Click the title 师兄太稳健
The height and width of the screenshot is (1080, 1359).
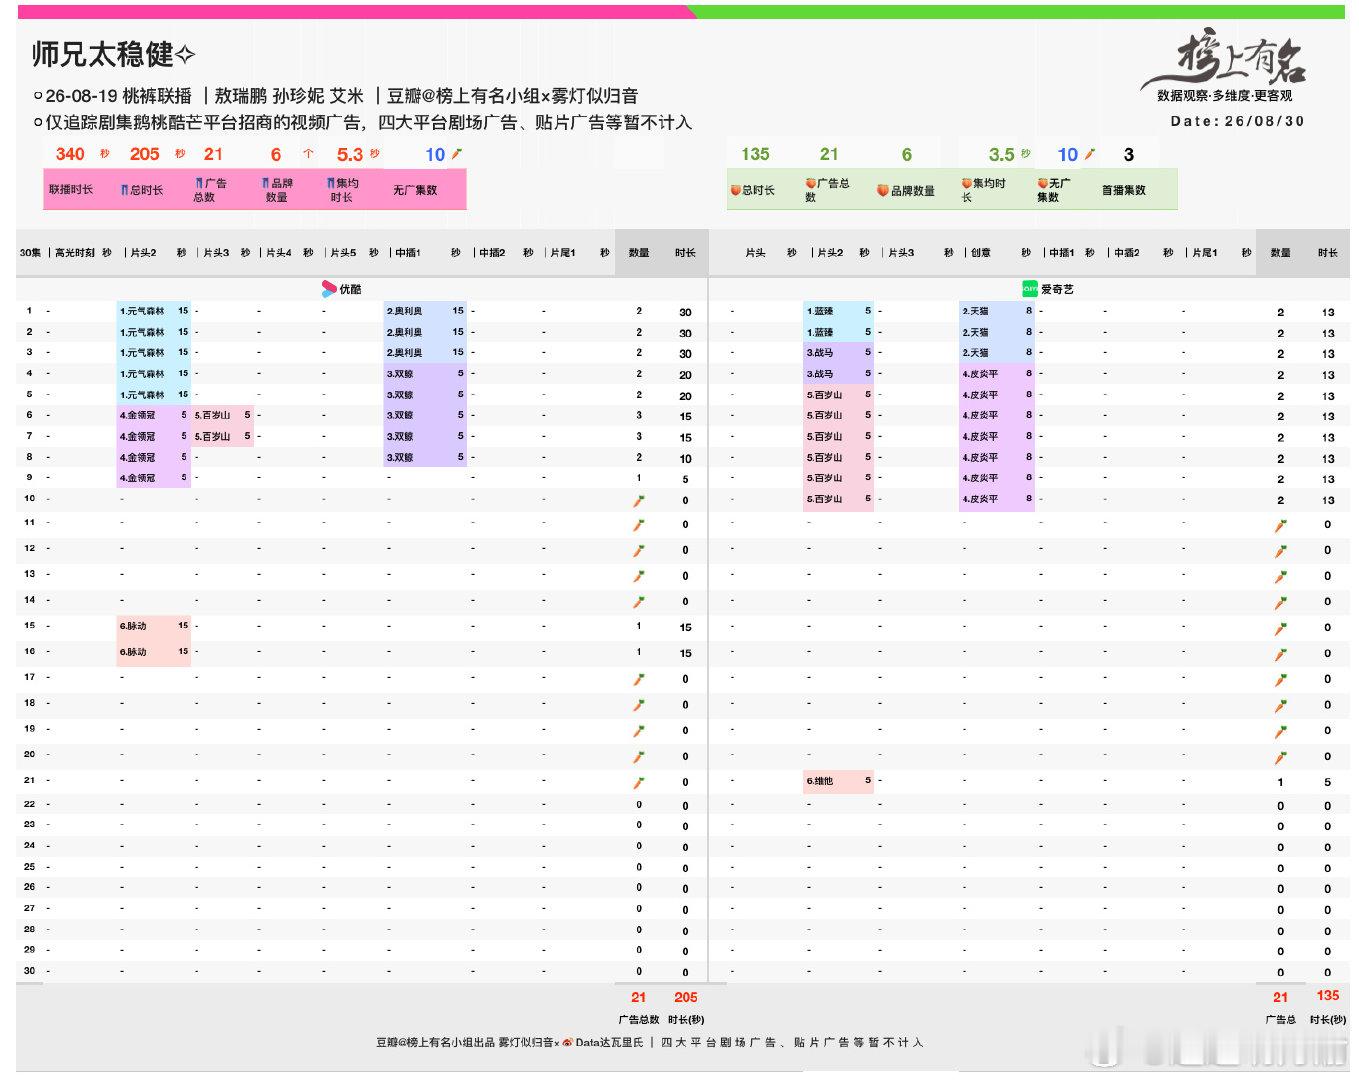click(x=103, y=54)
